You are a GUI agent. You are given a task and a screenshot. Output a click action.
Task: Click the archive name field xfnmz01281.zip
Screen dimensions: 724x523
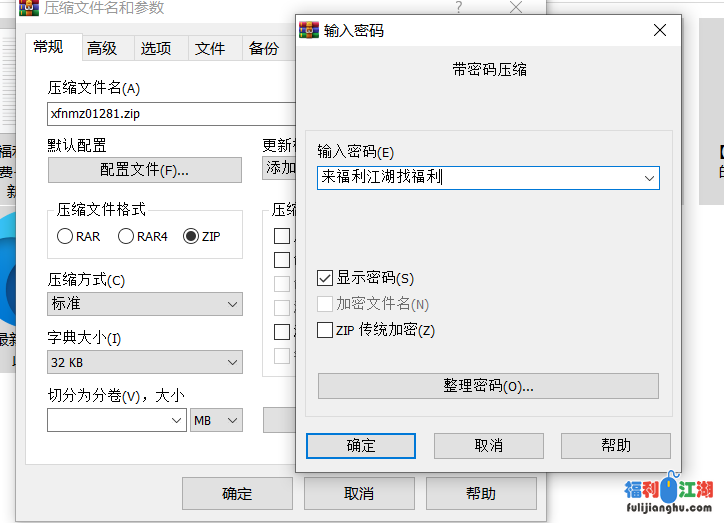(170, 114)
